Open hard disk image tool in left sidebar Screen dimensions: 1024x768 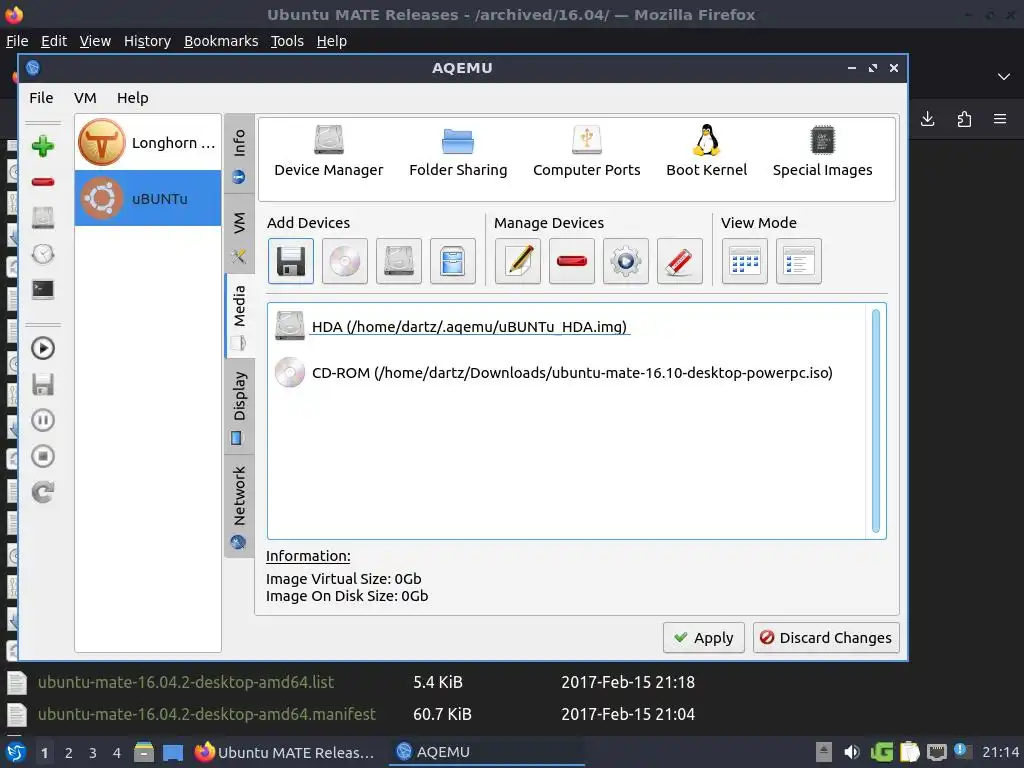click(x=43, y=217)
